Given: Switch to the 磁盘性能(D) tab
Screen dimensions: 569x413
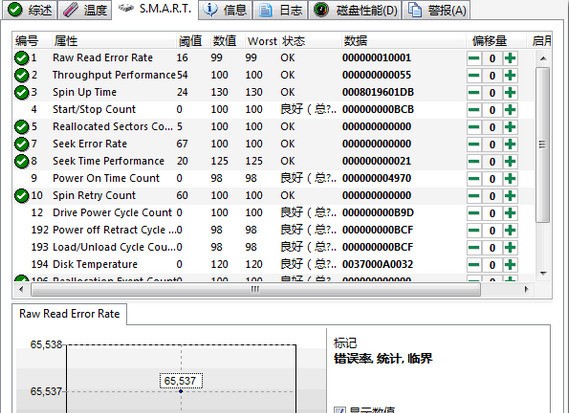Looking at the screenshot, I should [356, 10].
